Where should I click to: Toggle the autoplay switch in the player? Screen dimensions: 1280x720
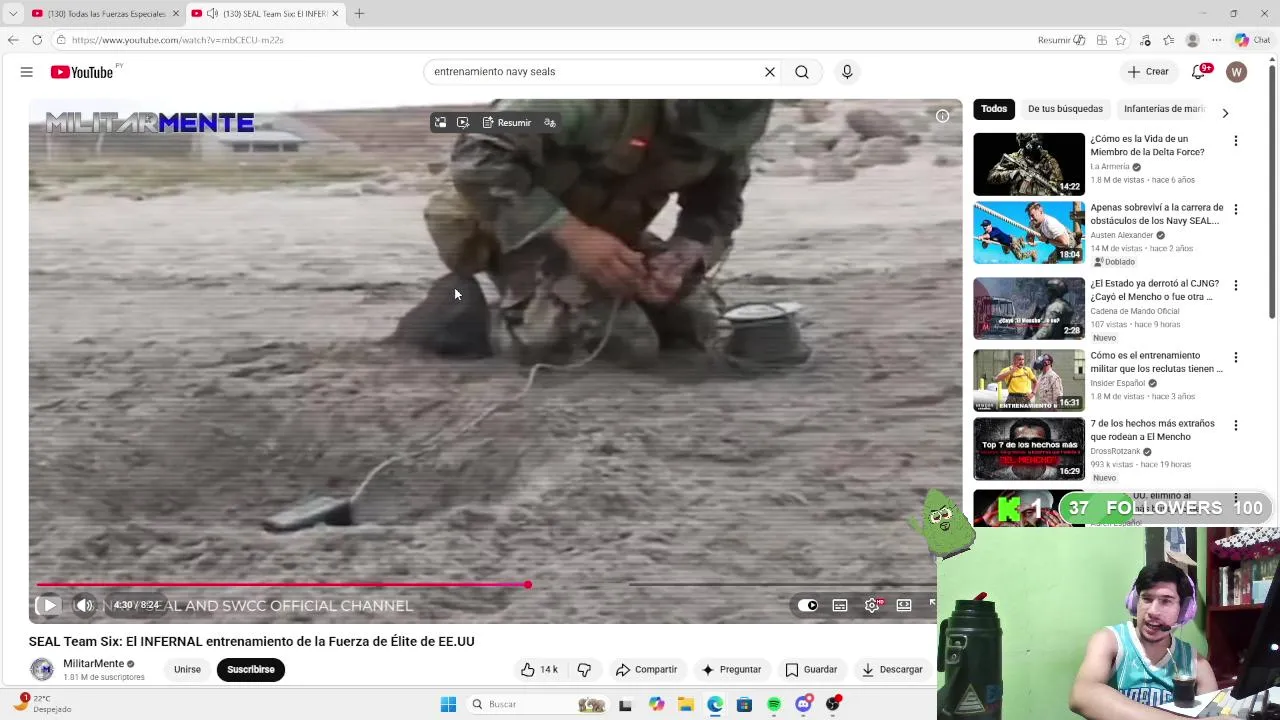tap(808, 605)
